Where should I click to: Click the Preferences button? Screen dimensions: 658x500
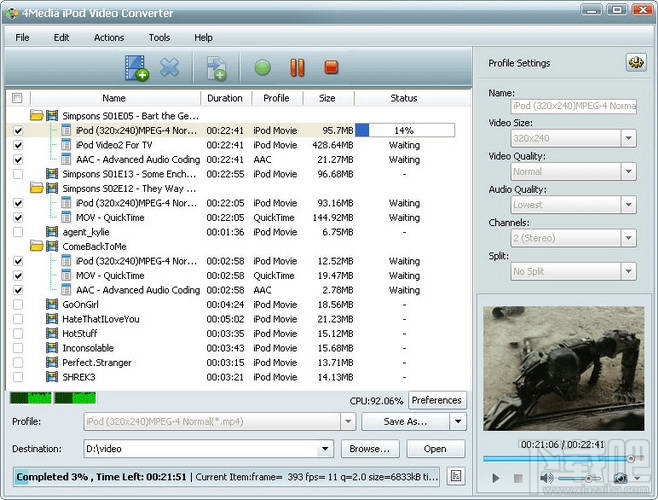pos(436,400)
